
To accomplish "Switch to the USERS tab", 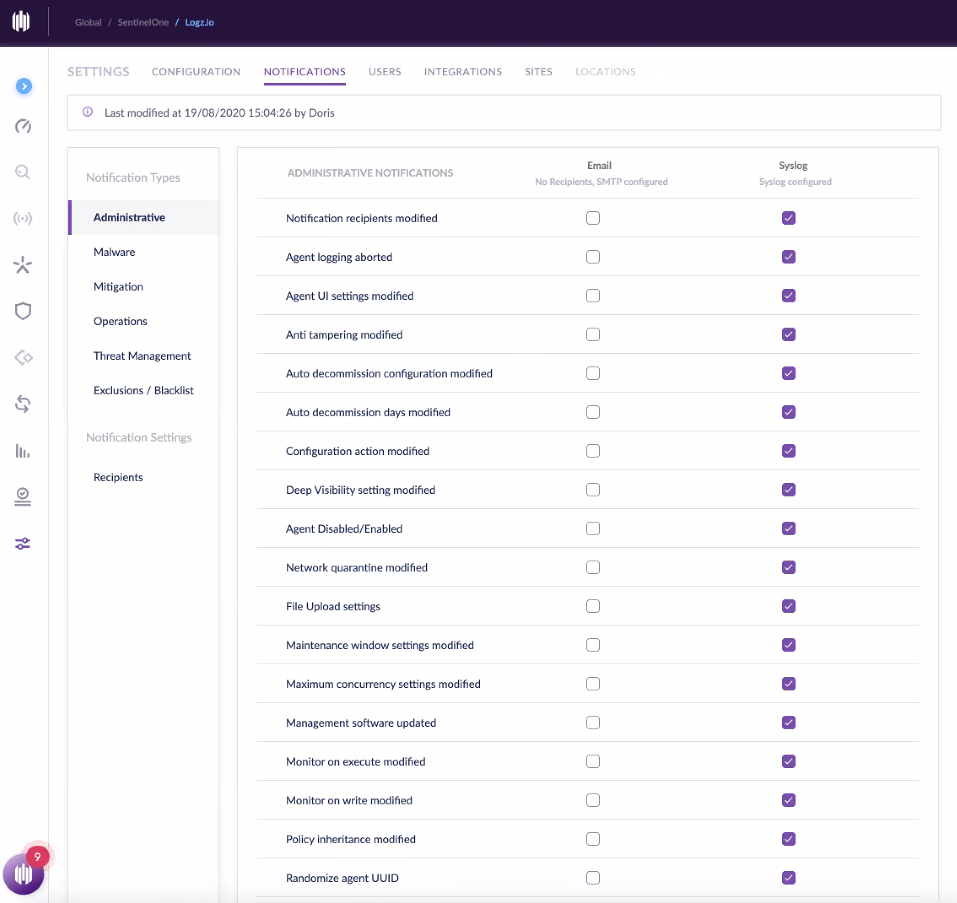I will click(x=385, y=71).
